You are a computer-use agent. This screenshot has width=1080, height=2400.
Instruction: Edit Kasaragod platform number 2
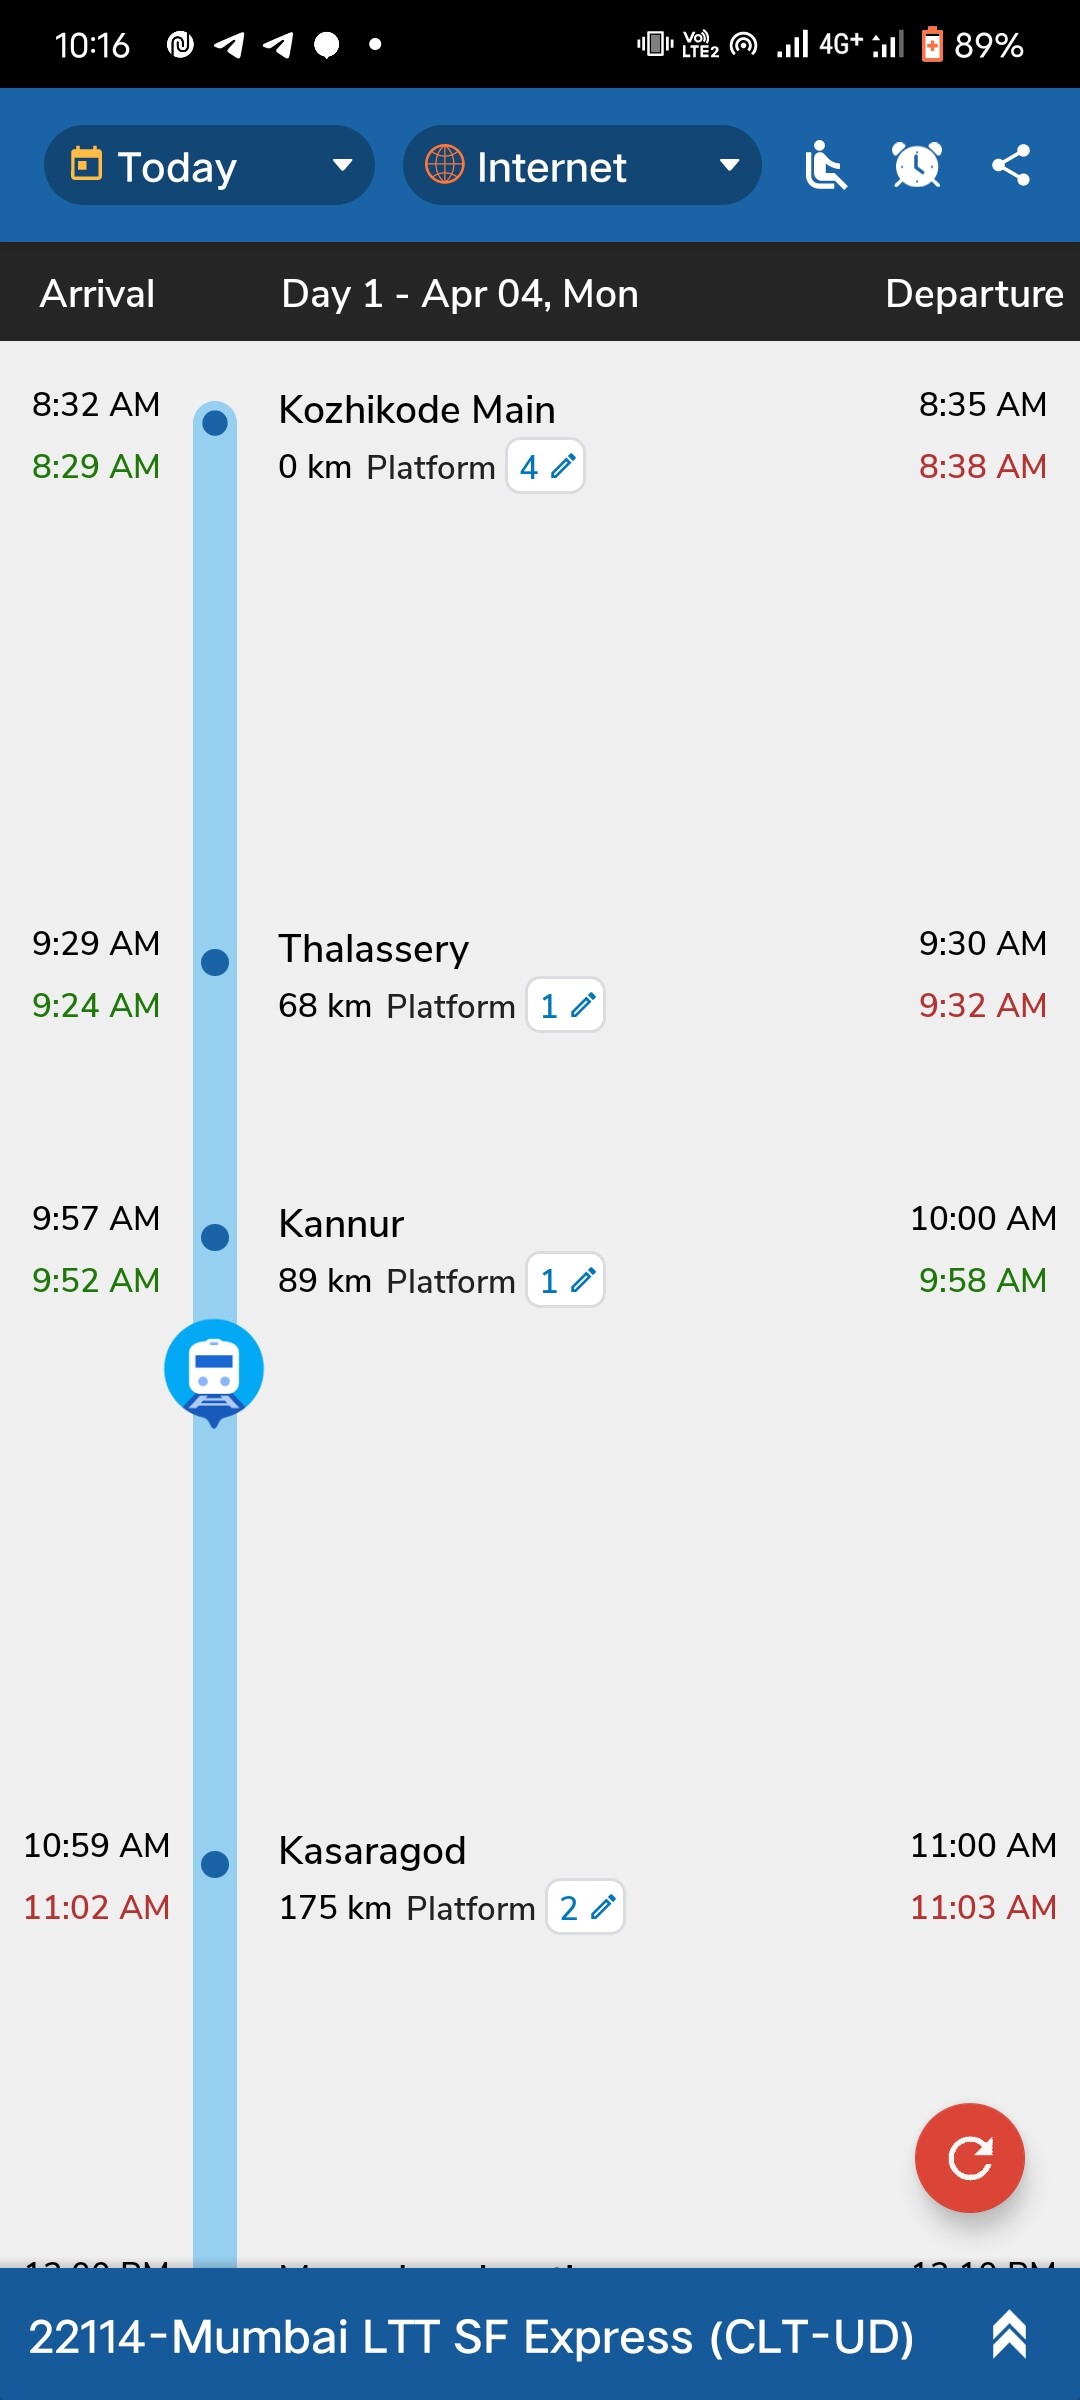586,1908
